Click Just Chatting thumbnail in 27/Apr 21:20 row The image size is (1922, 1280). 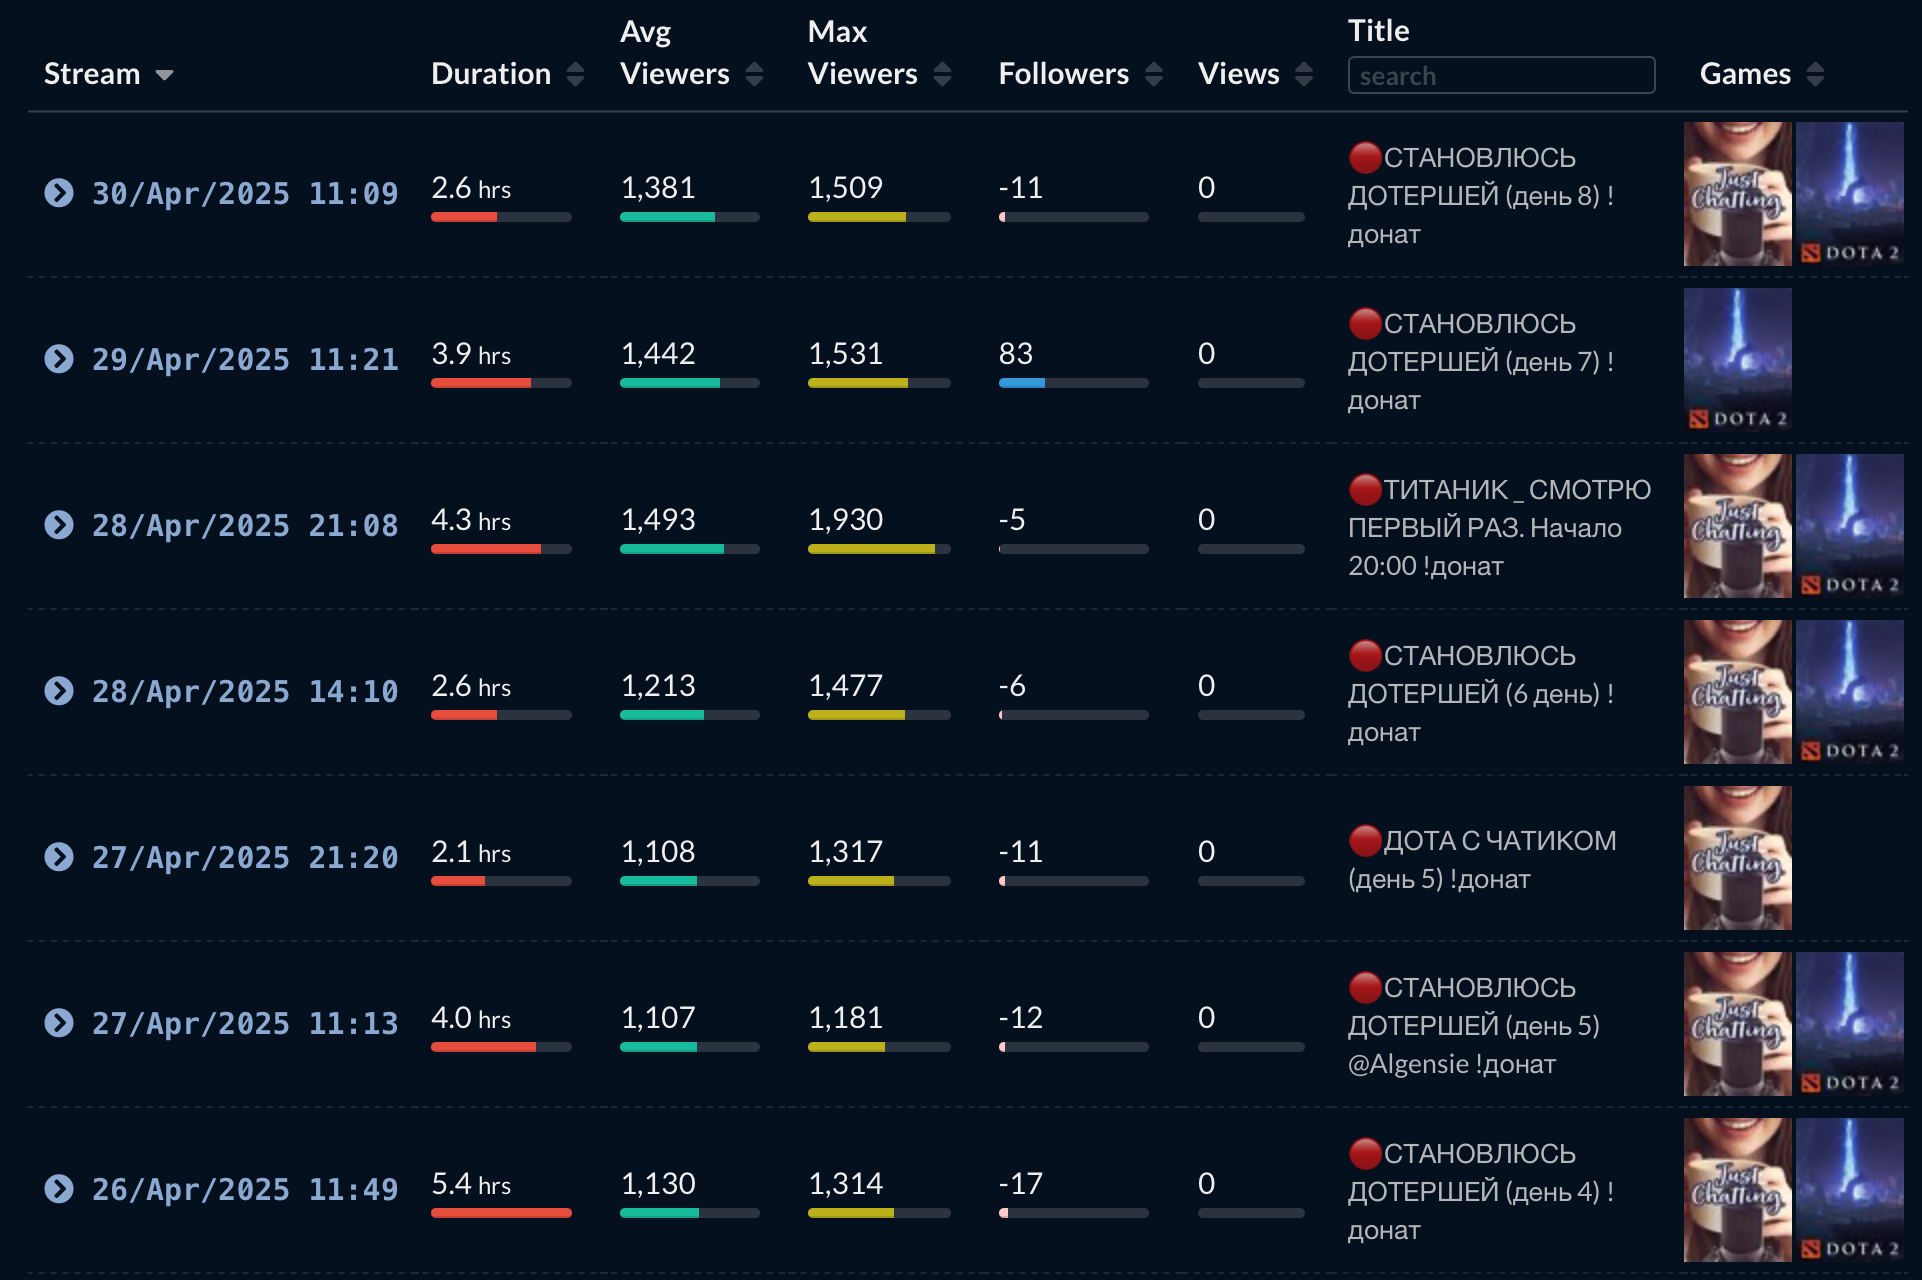point(1737,857)
